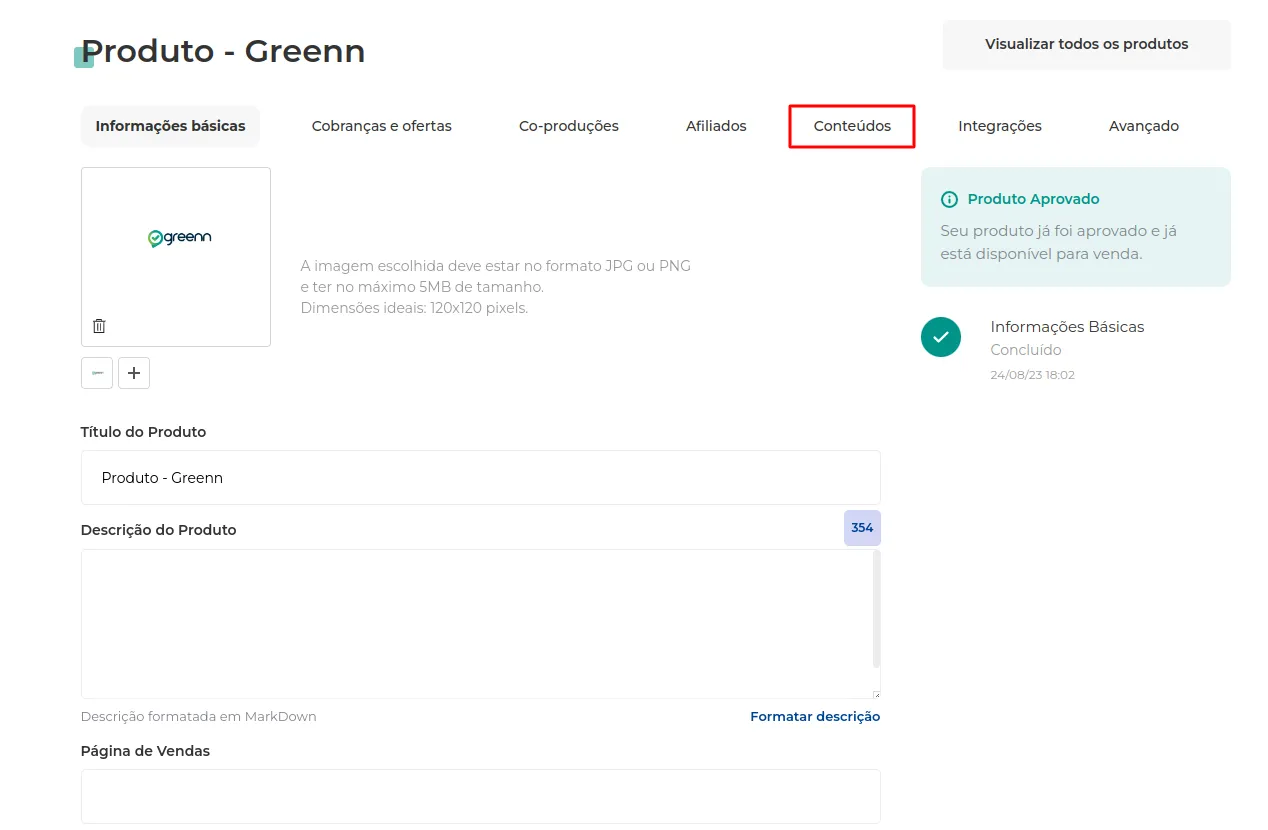
Task: Click the Greenn logo product image
Action: pos(180,238)
